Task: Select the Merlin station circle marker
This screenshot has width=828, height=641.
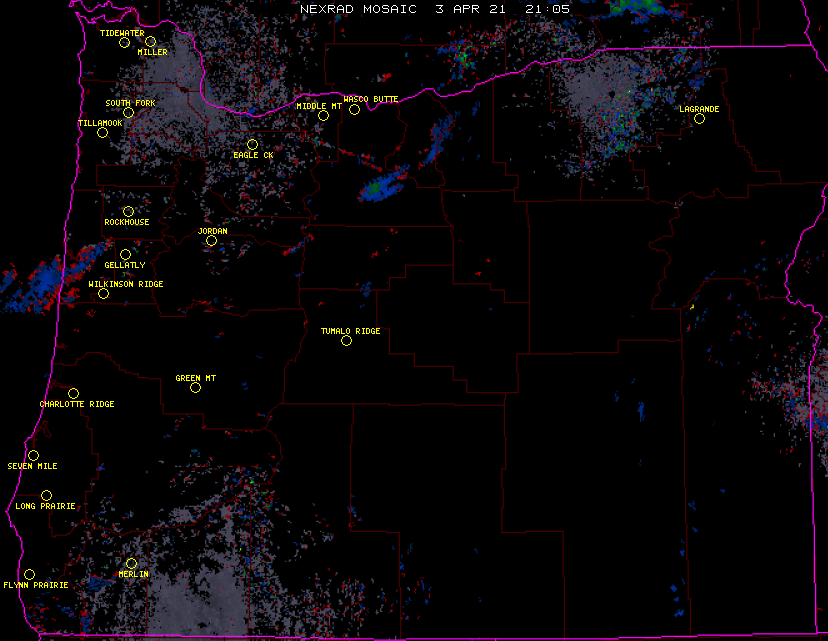Action: (x=131, y=563)
